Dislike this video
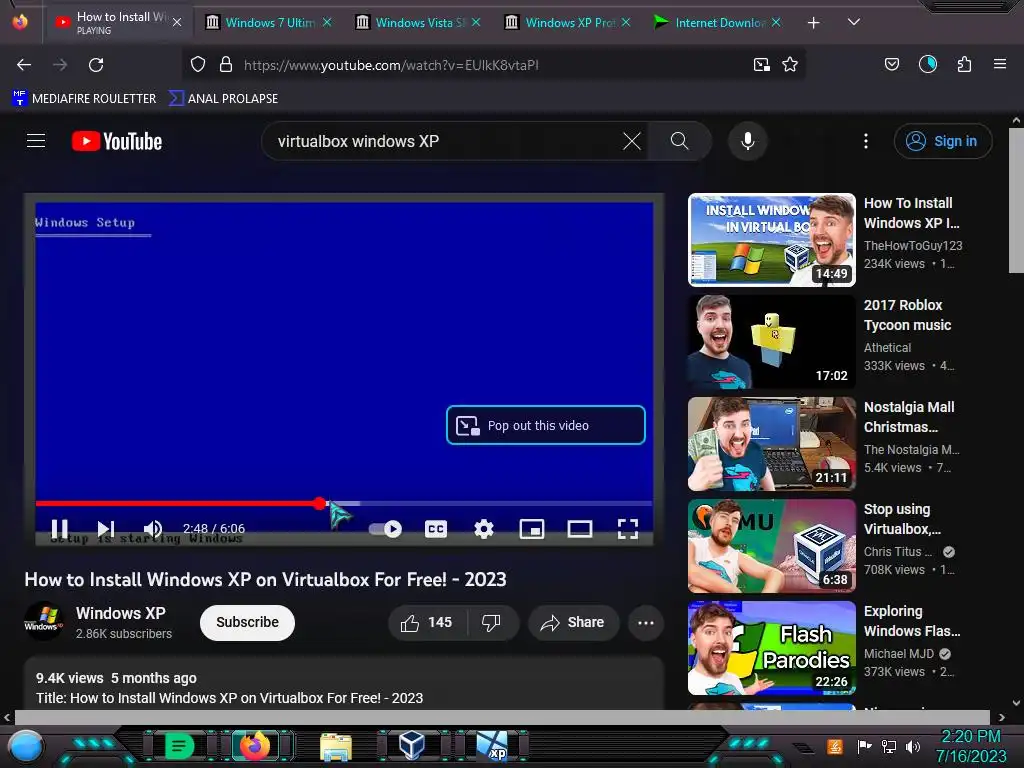1024x768 pixels. (491, 622)
